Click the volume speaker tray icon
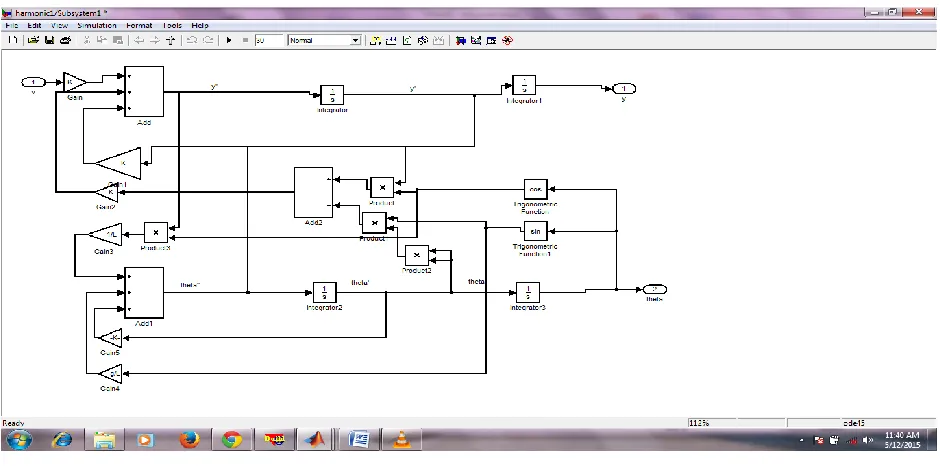Viewport: 940px width, 466px height. (x=867, y=440)
